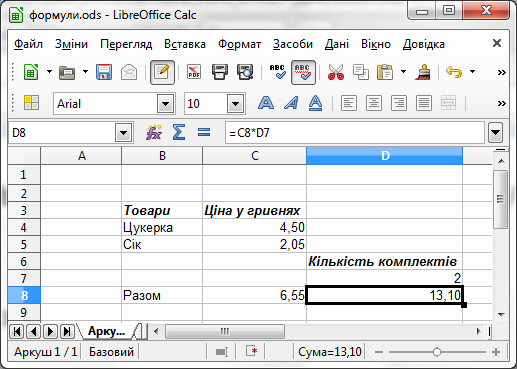Expand the Open recent files arrow

tap(85, 71)
